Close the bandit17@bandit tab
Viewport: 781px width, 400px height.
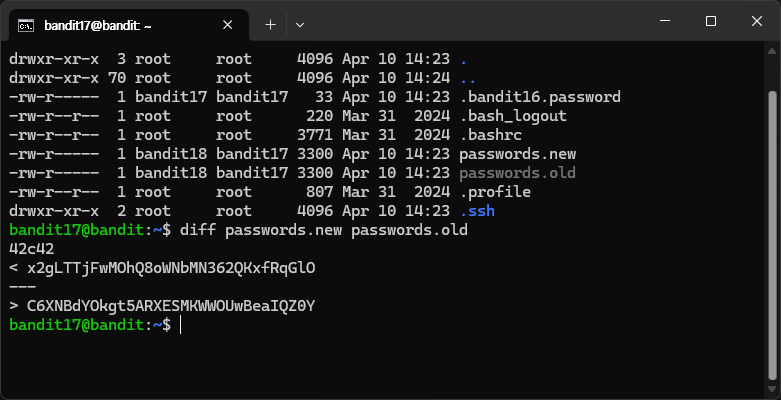coord(227,25)
